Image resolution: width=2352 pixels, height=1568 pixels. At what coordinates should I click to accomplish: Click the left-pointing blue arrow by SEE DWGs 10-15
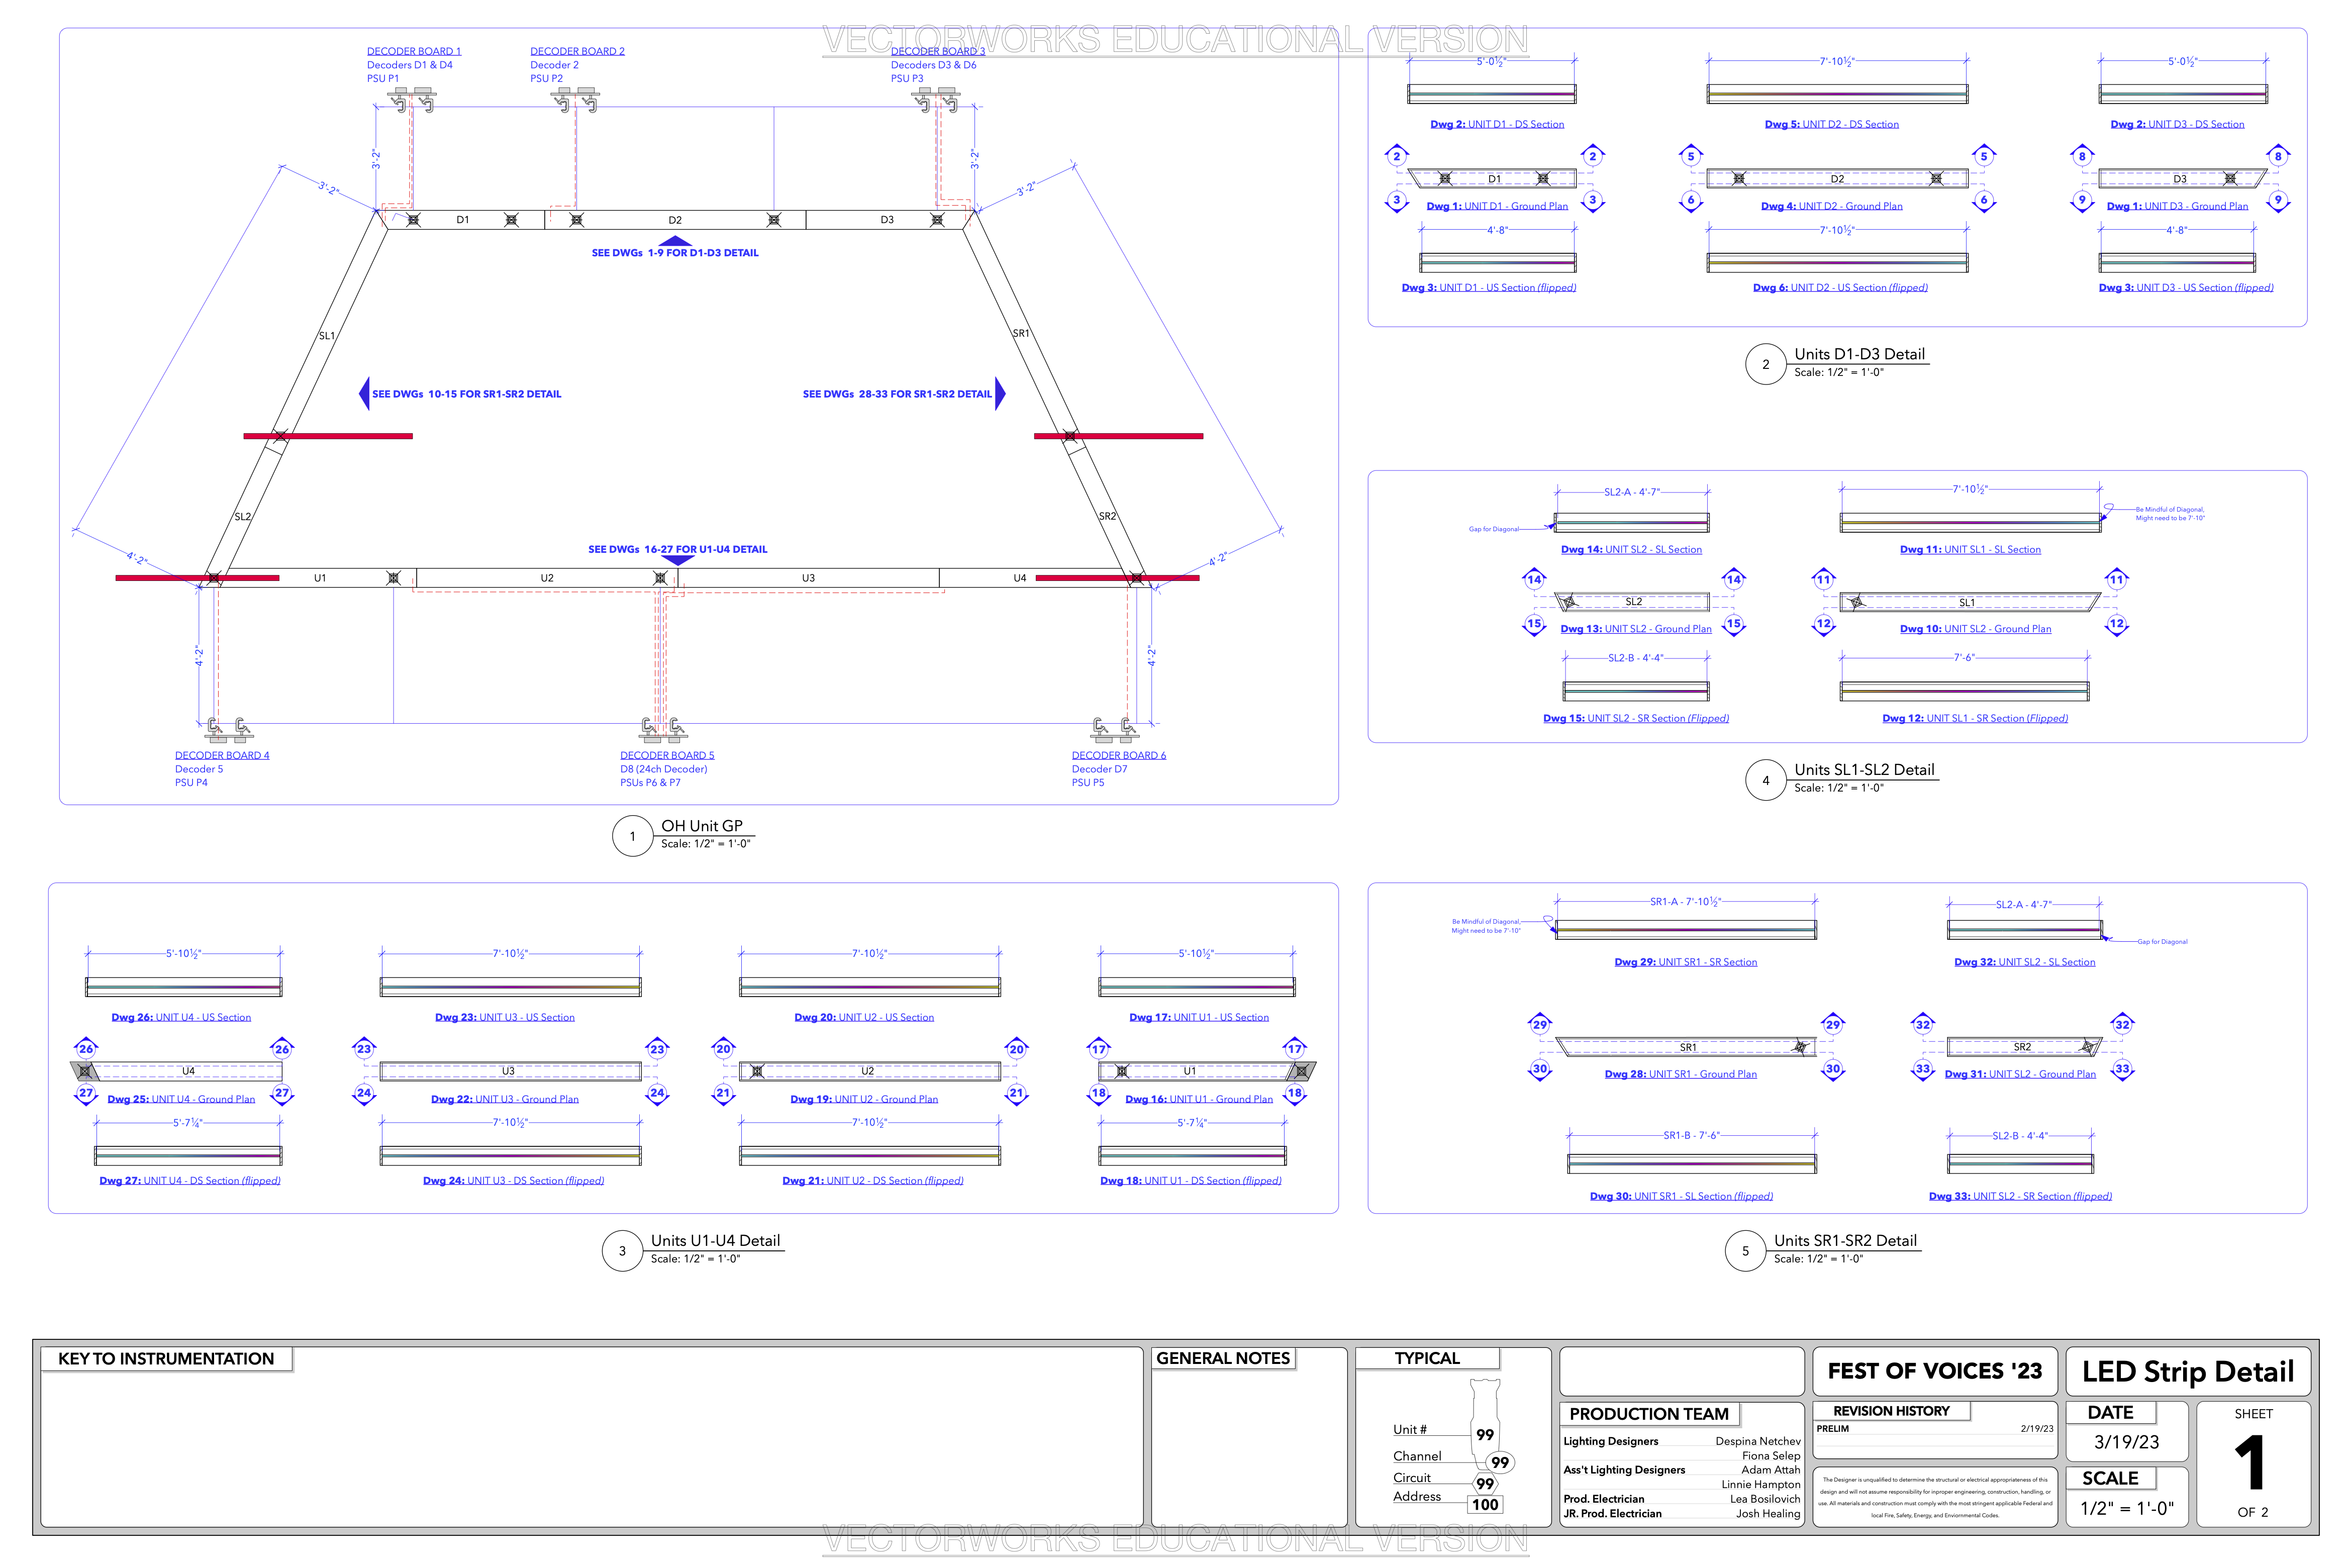point(364,394)
